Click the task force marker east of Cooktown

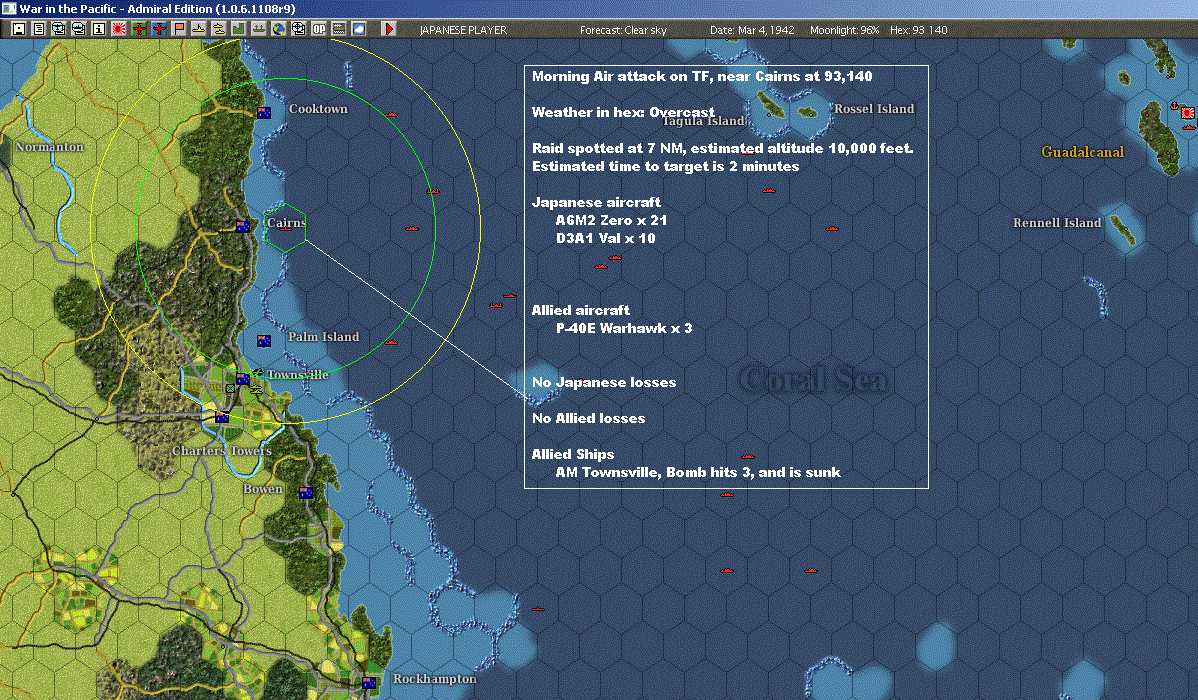point(391,115)
